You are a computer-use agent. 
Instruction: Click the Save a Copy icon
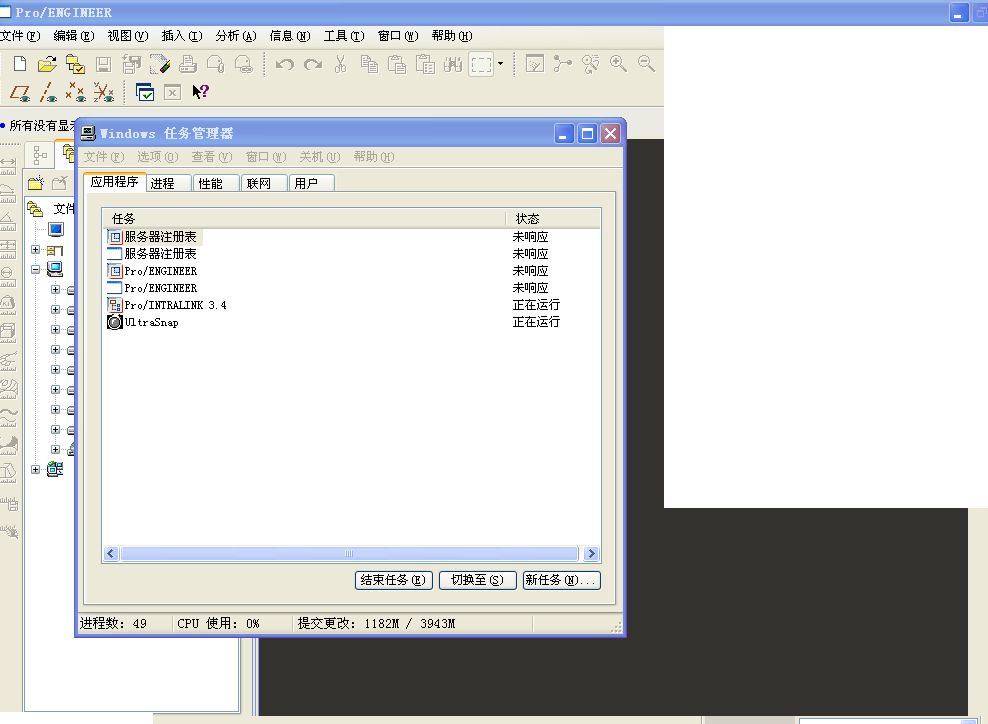(132, 64)
